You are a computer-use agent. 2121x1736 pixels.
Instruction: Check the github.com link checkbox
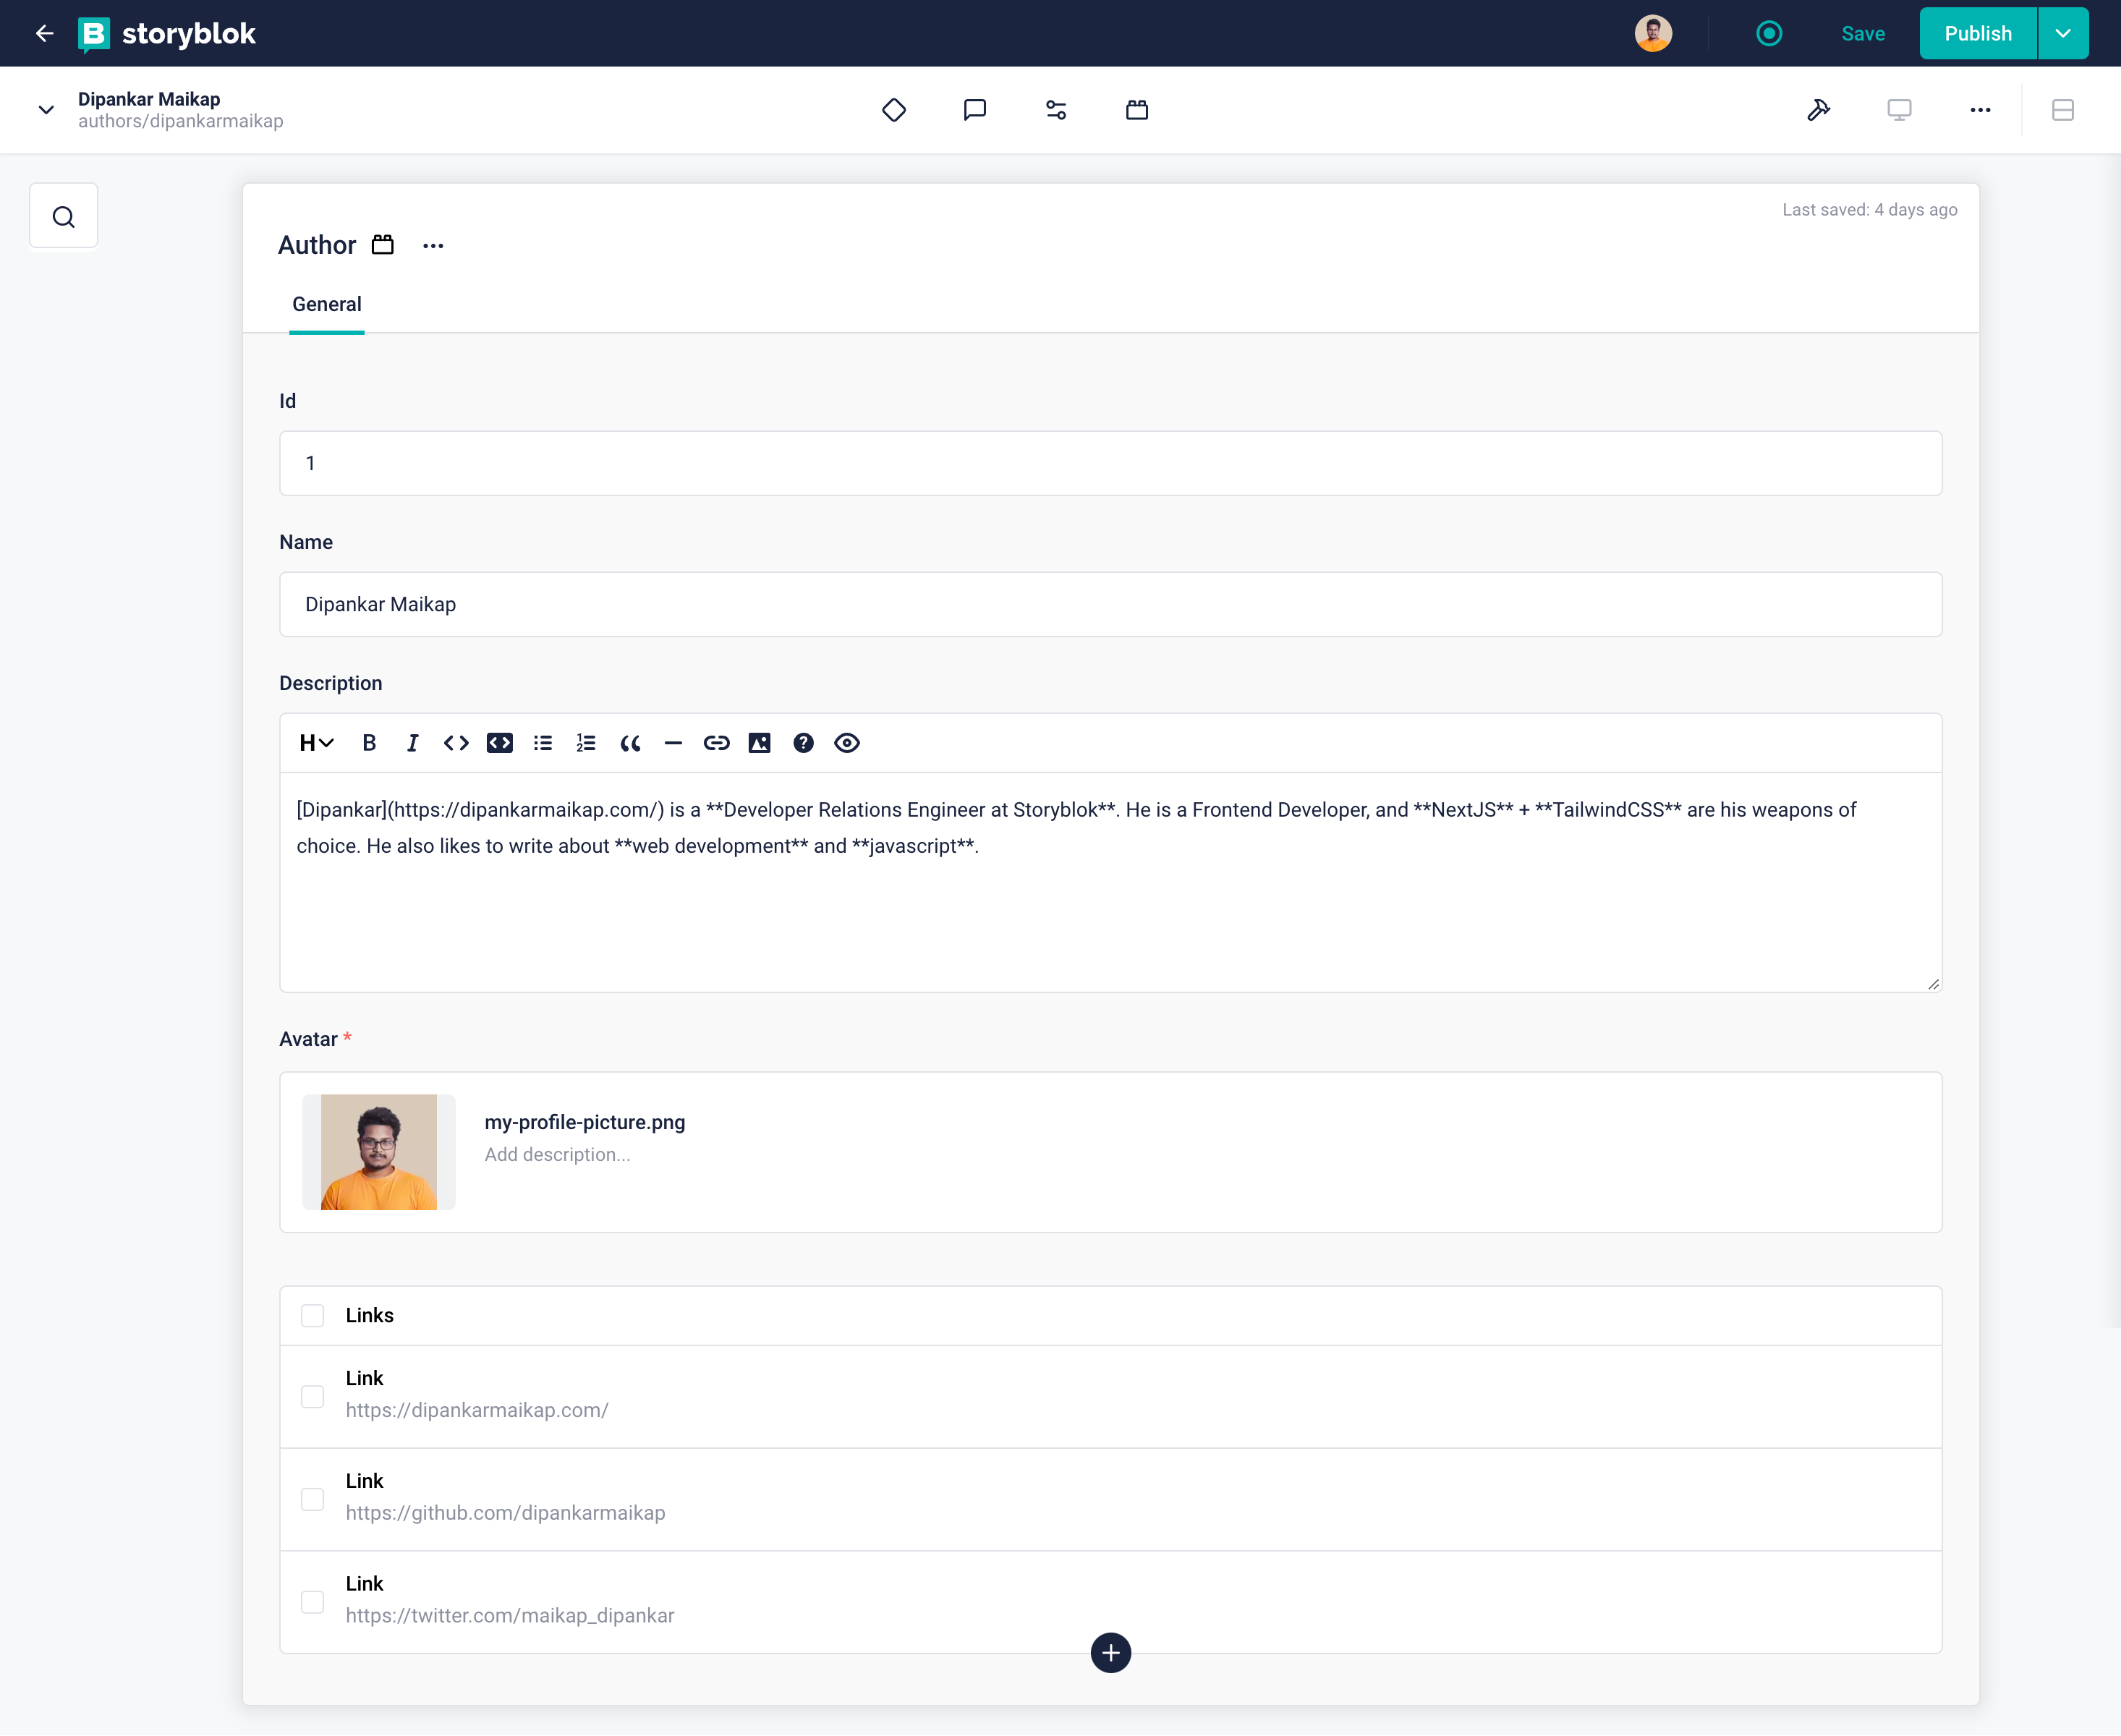point(313,1500)
